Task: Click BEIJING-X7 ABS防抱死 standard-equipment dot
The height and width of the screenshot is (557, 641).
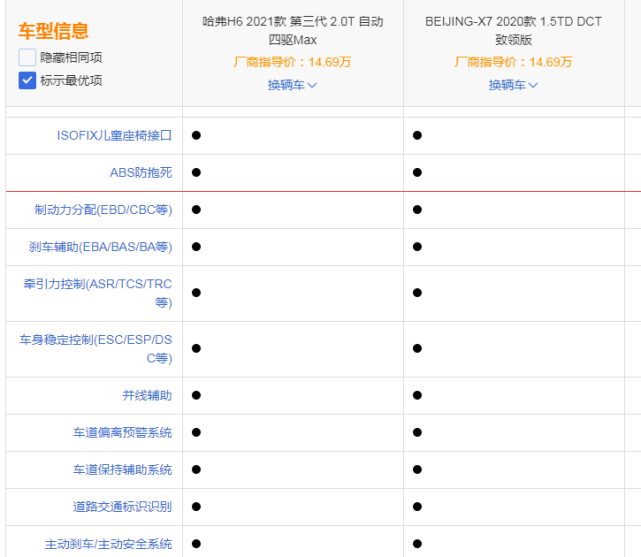Action: (x=417, y=172)
